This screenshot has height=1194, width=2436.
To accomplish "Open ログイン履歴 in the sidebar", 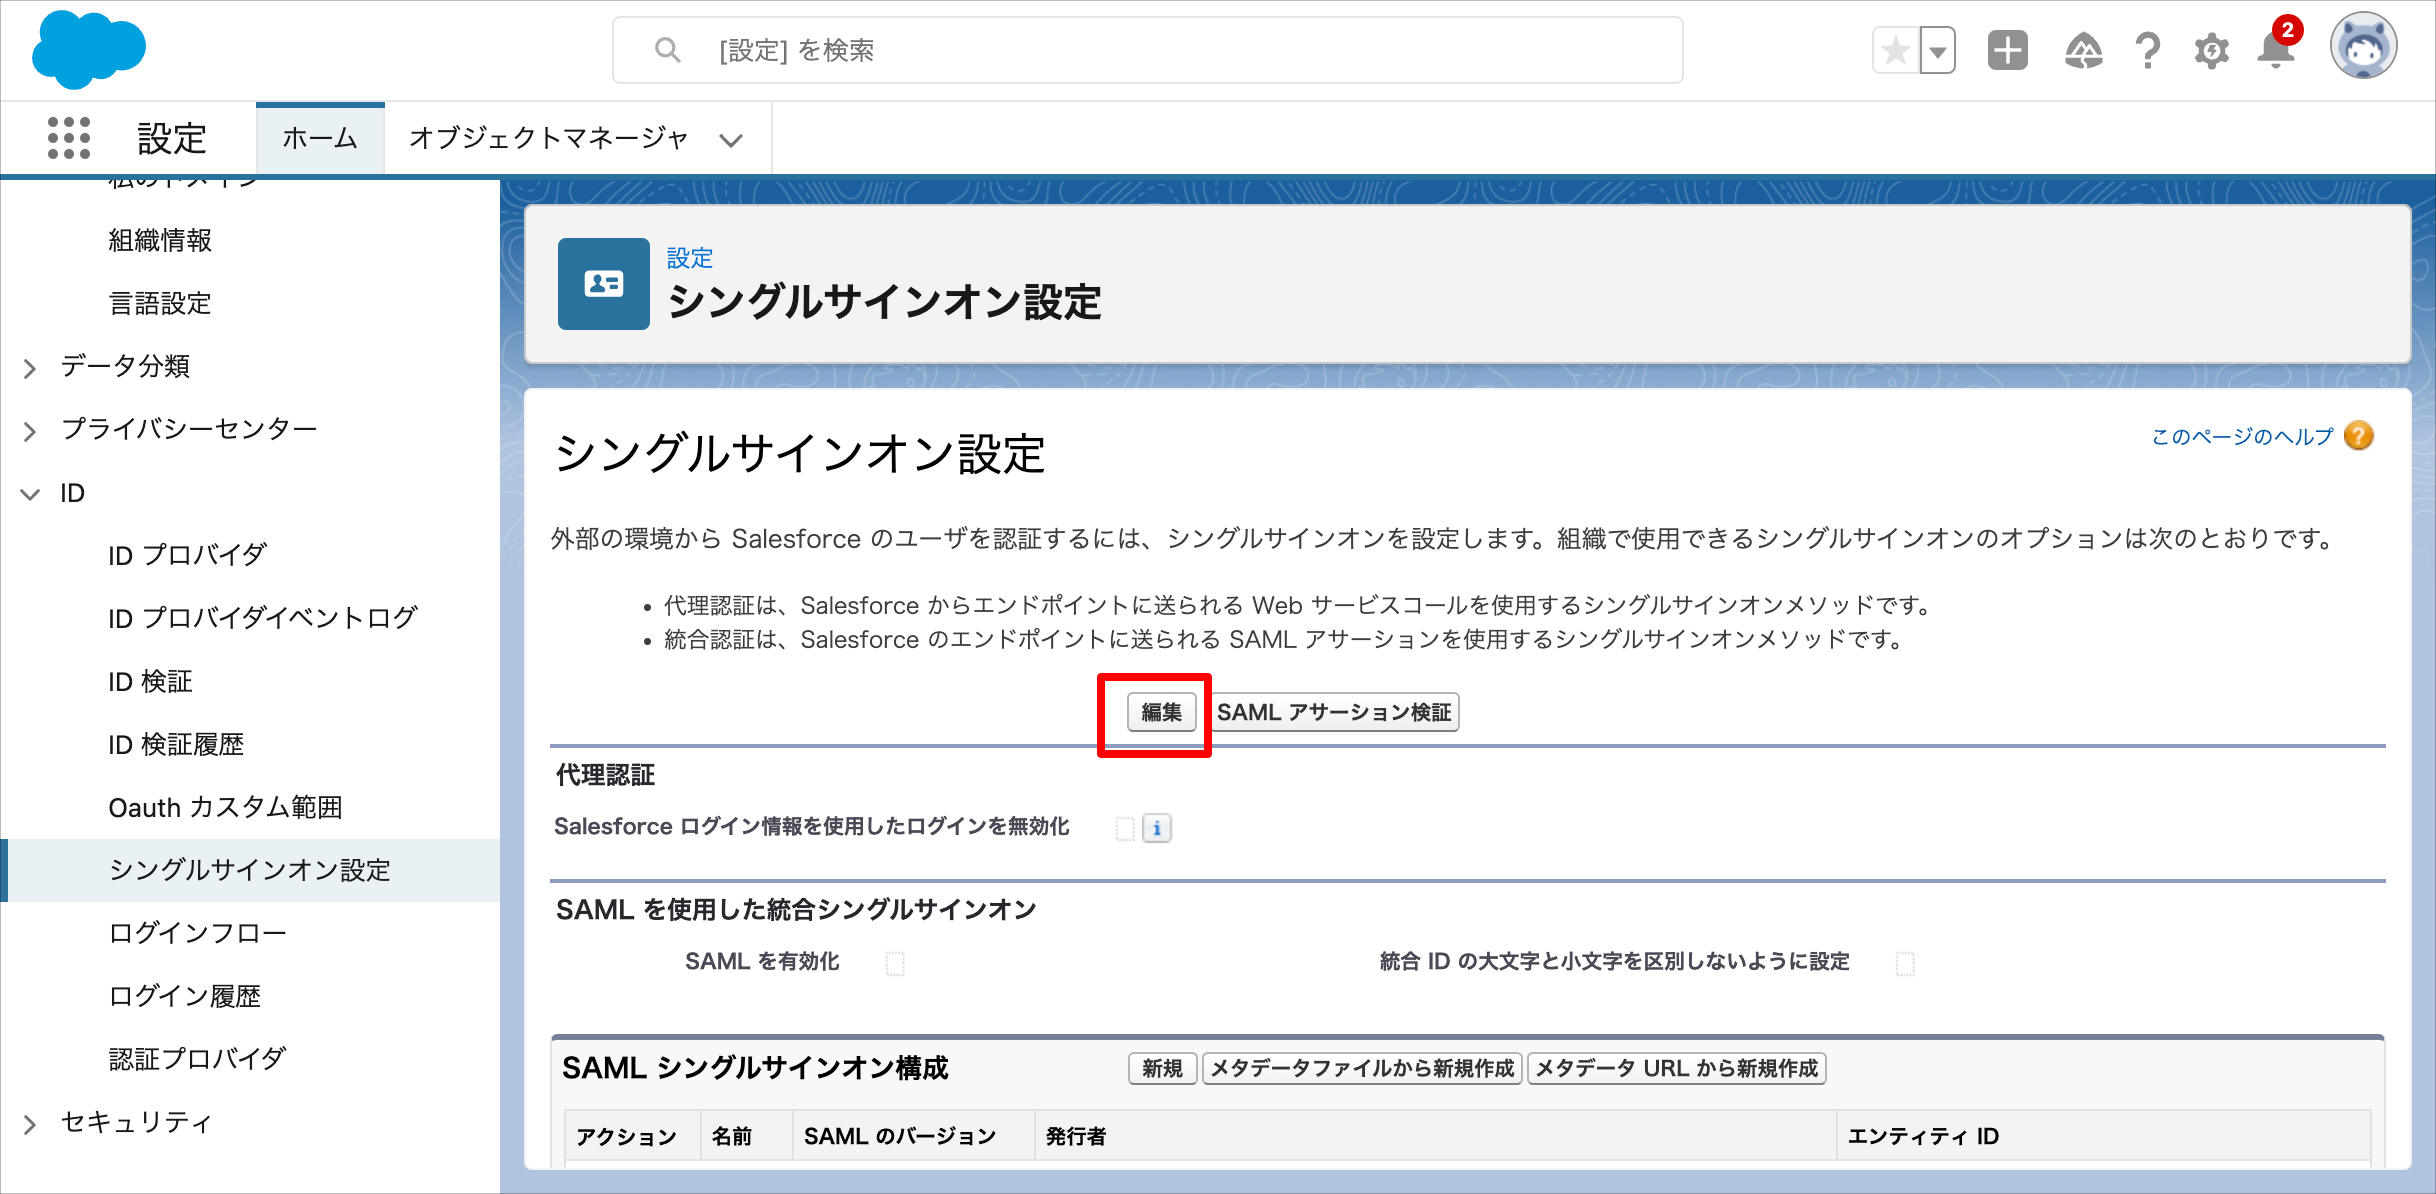I will [x=185, y=996].
